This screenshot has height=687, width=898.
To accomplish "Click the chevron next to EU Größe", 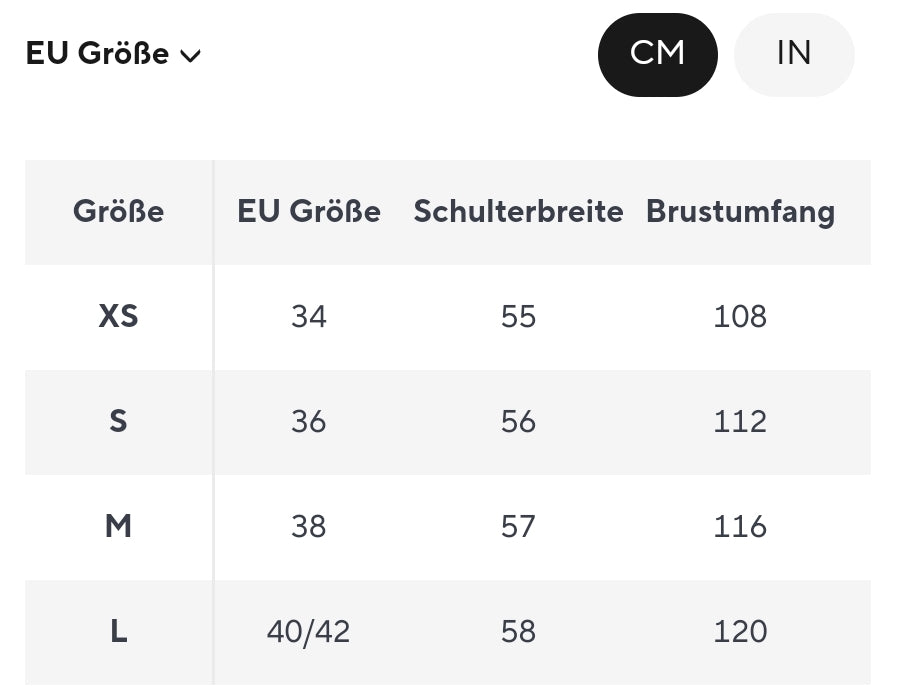I will click(x=190, y=56).
